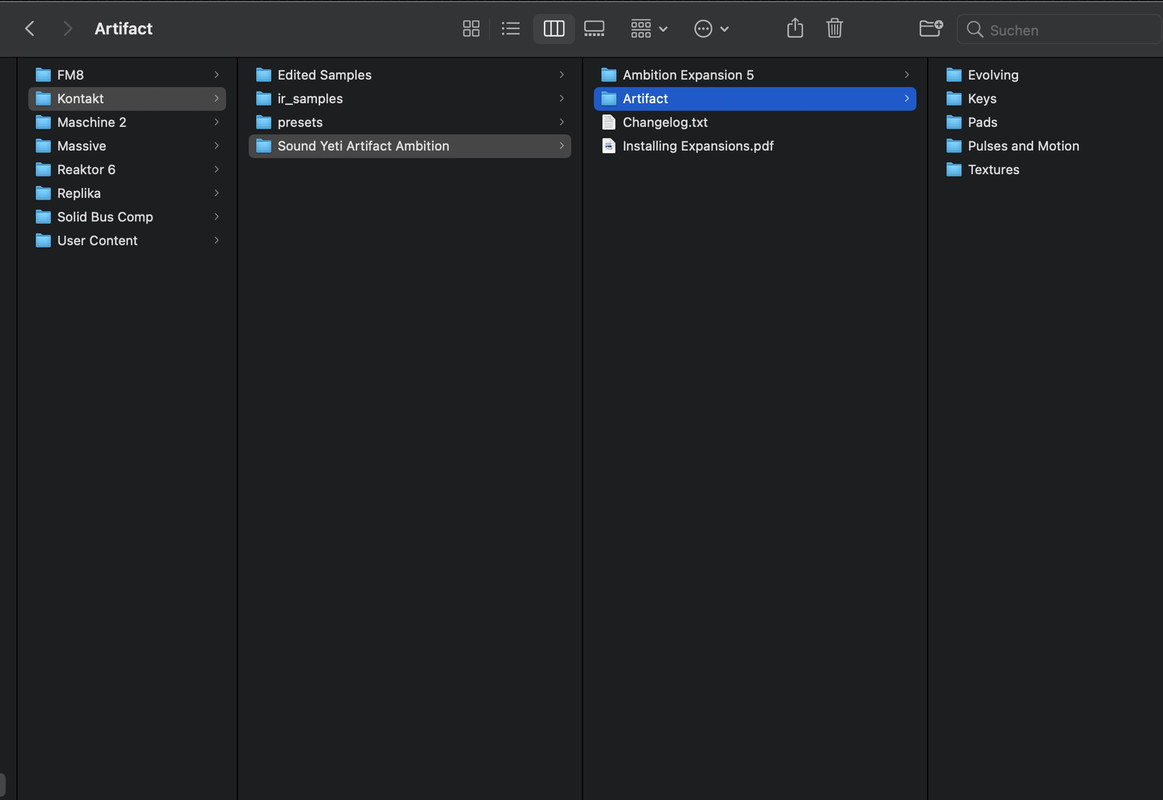Click the Sound Yeti Artifact Ambition folder icon
The height and width of the screenshot is (800, 1163).
coord(263,146)
